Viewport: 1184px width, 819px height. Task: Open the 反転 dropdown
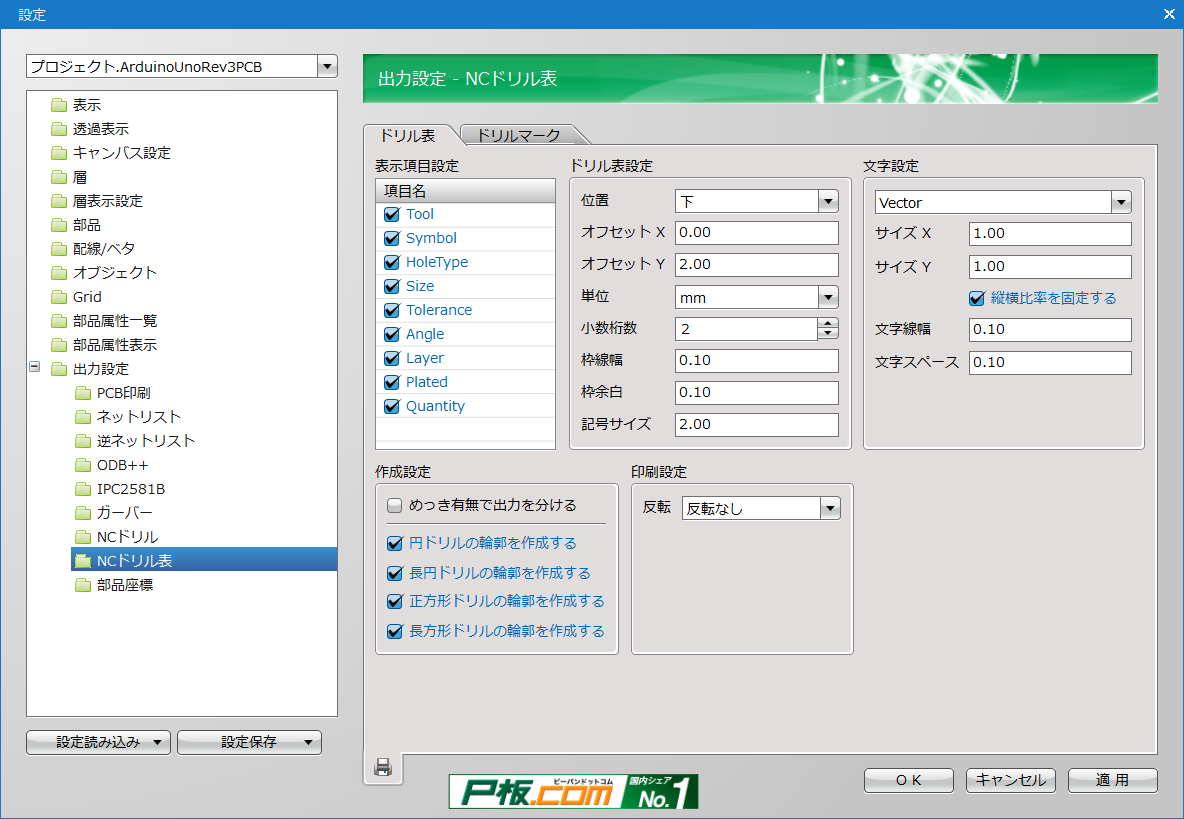tap(829, 509)
